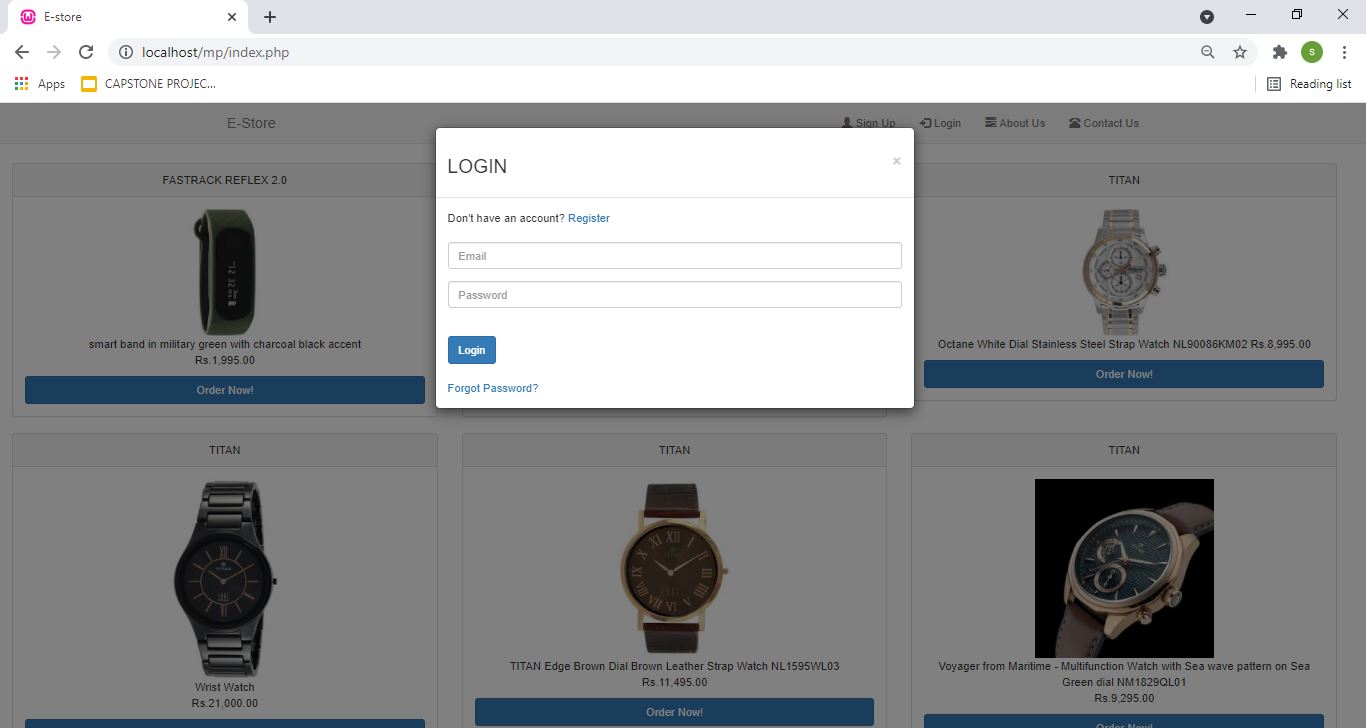Open Chrome's three-dot menu
Viewport: 1366px width, 728px height.
(1344, 52)
